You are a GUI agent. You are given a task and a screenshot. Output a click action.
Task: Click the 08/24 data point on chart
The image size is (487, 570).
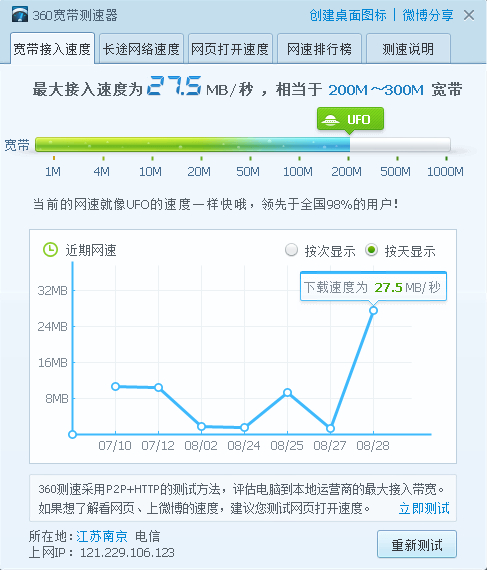point(245,428)
